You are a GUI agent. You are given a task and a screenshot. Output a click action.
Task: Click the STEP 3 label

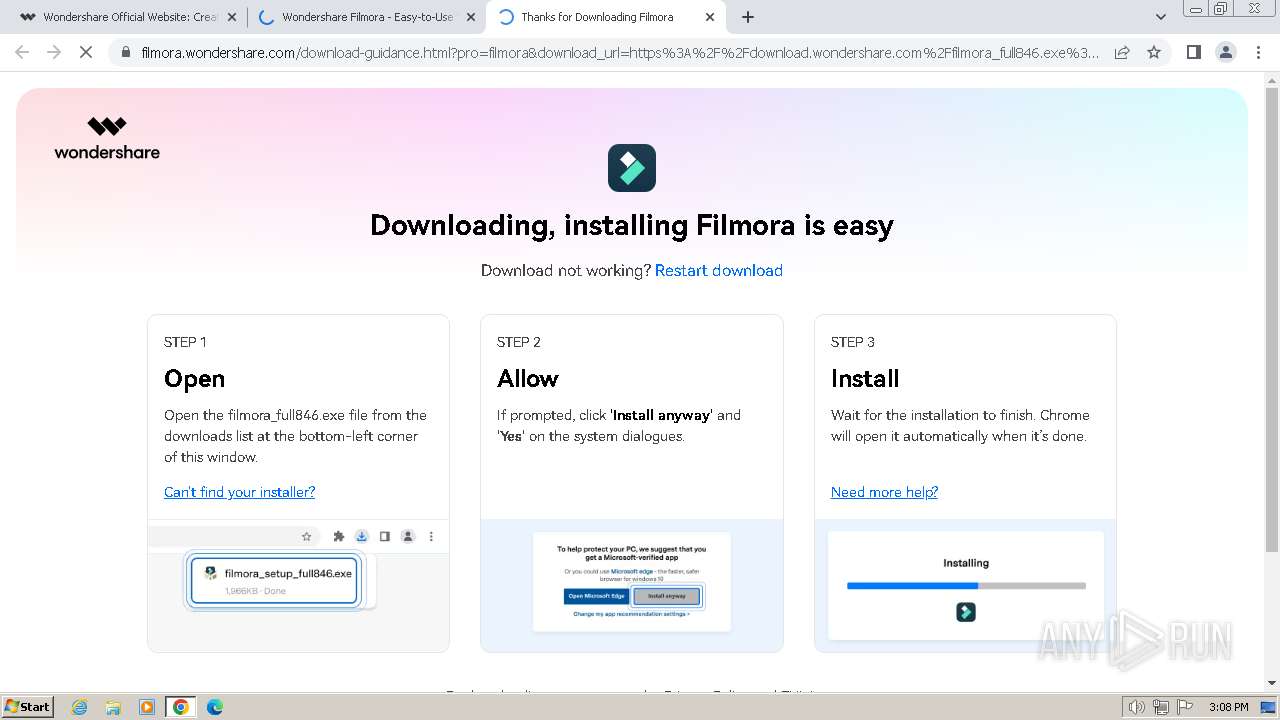(853, 342)
